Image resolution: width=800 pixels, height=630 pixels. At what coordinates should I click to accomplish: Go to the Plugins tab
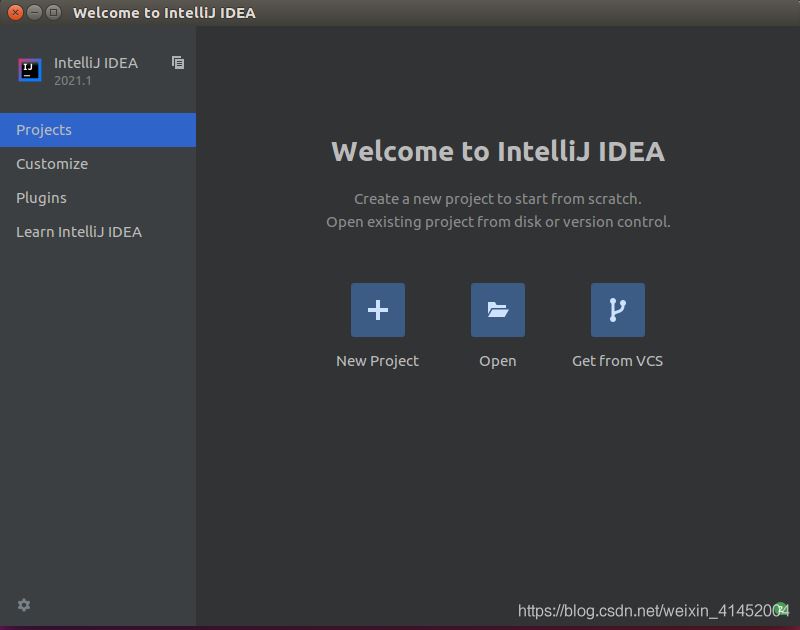42,198
